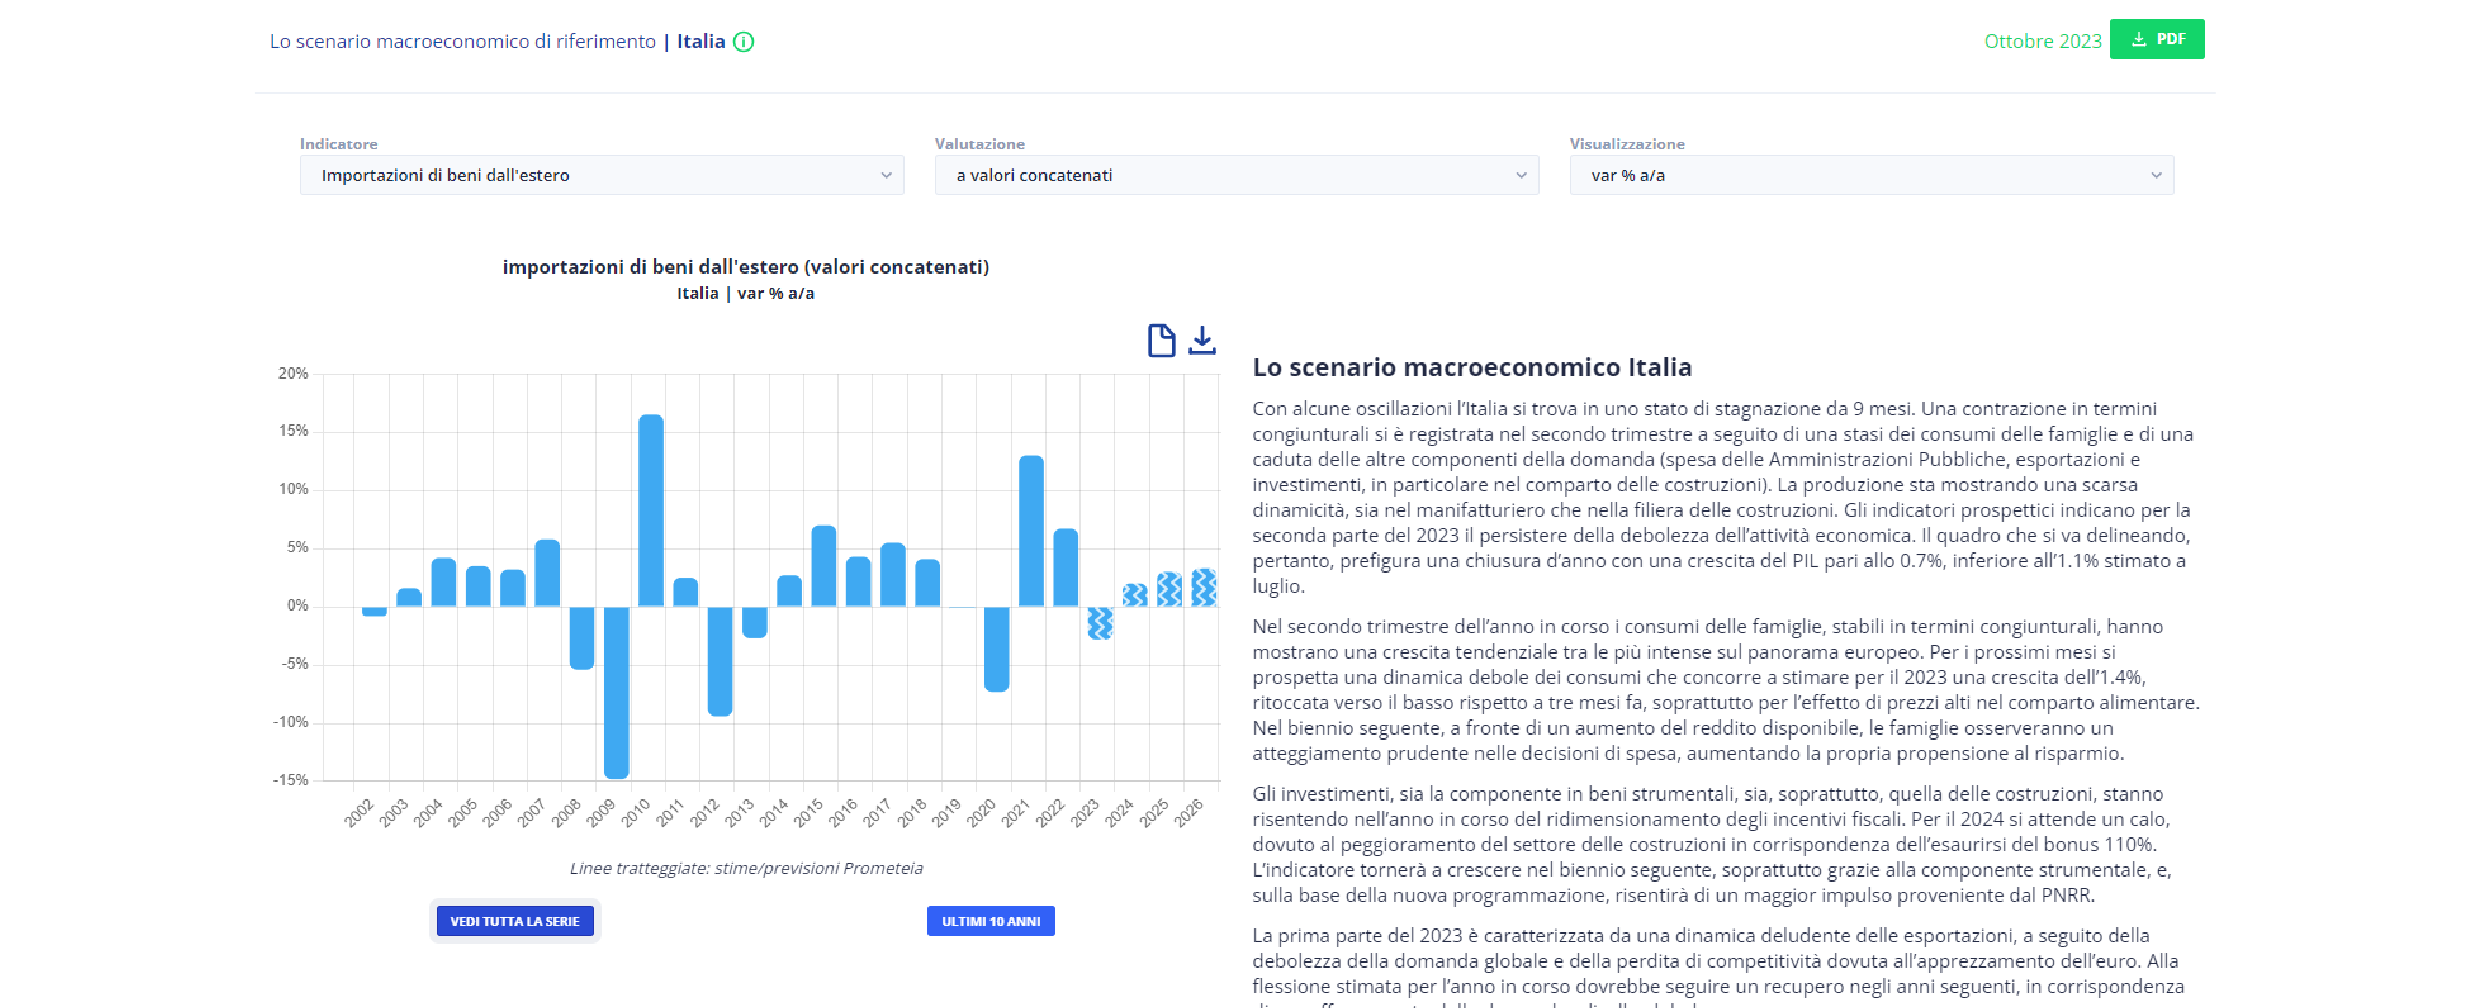
Task: Click the 'Importazioni di beni dall'estero' field
Action: (447, 174)
